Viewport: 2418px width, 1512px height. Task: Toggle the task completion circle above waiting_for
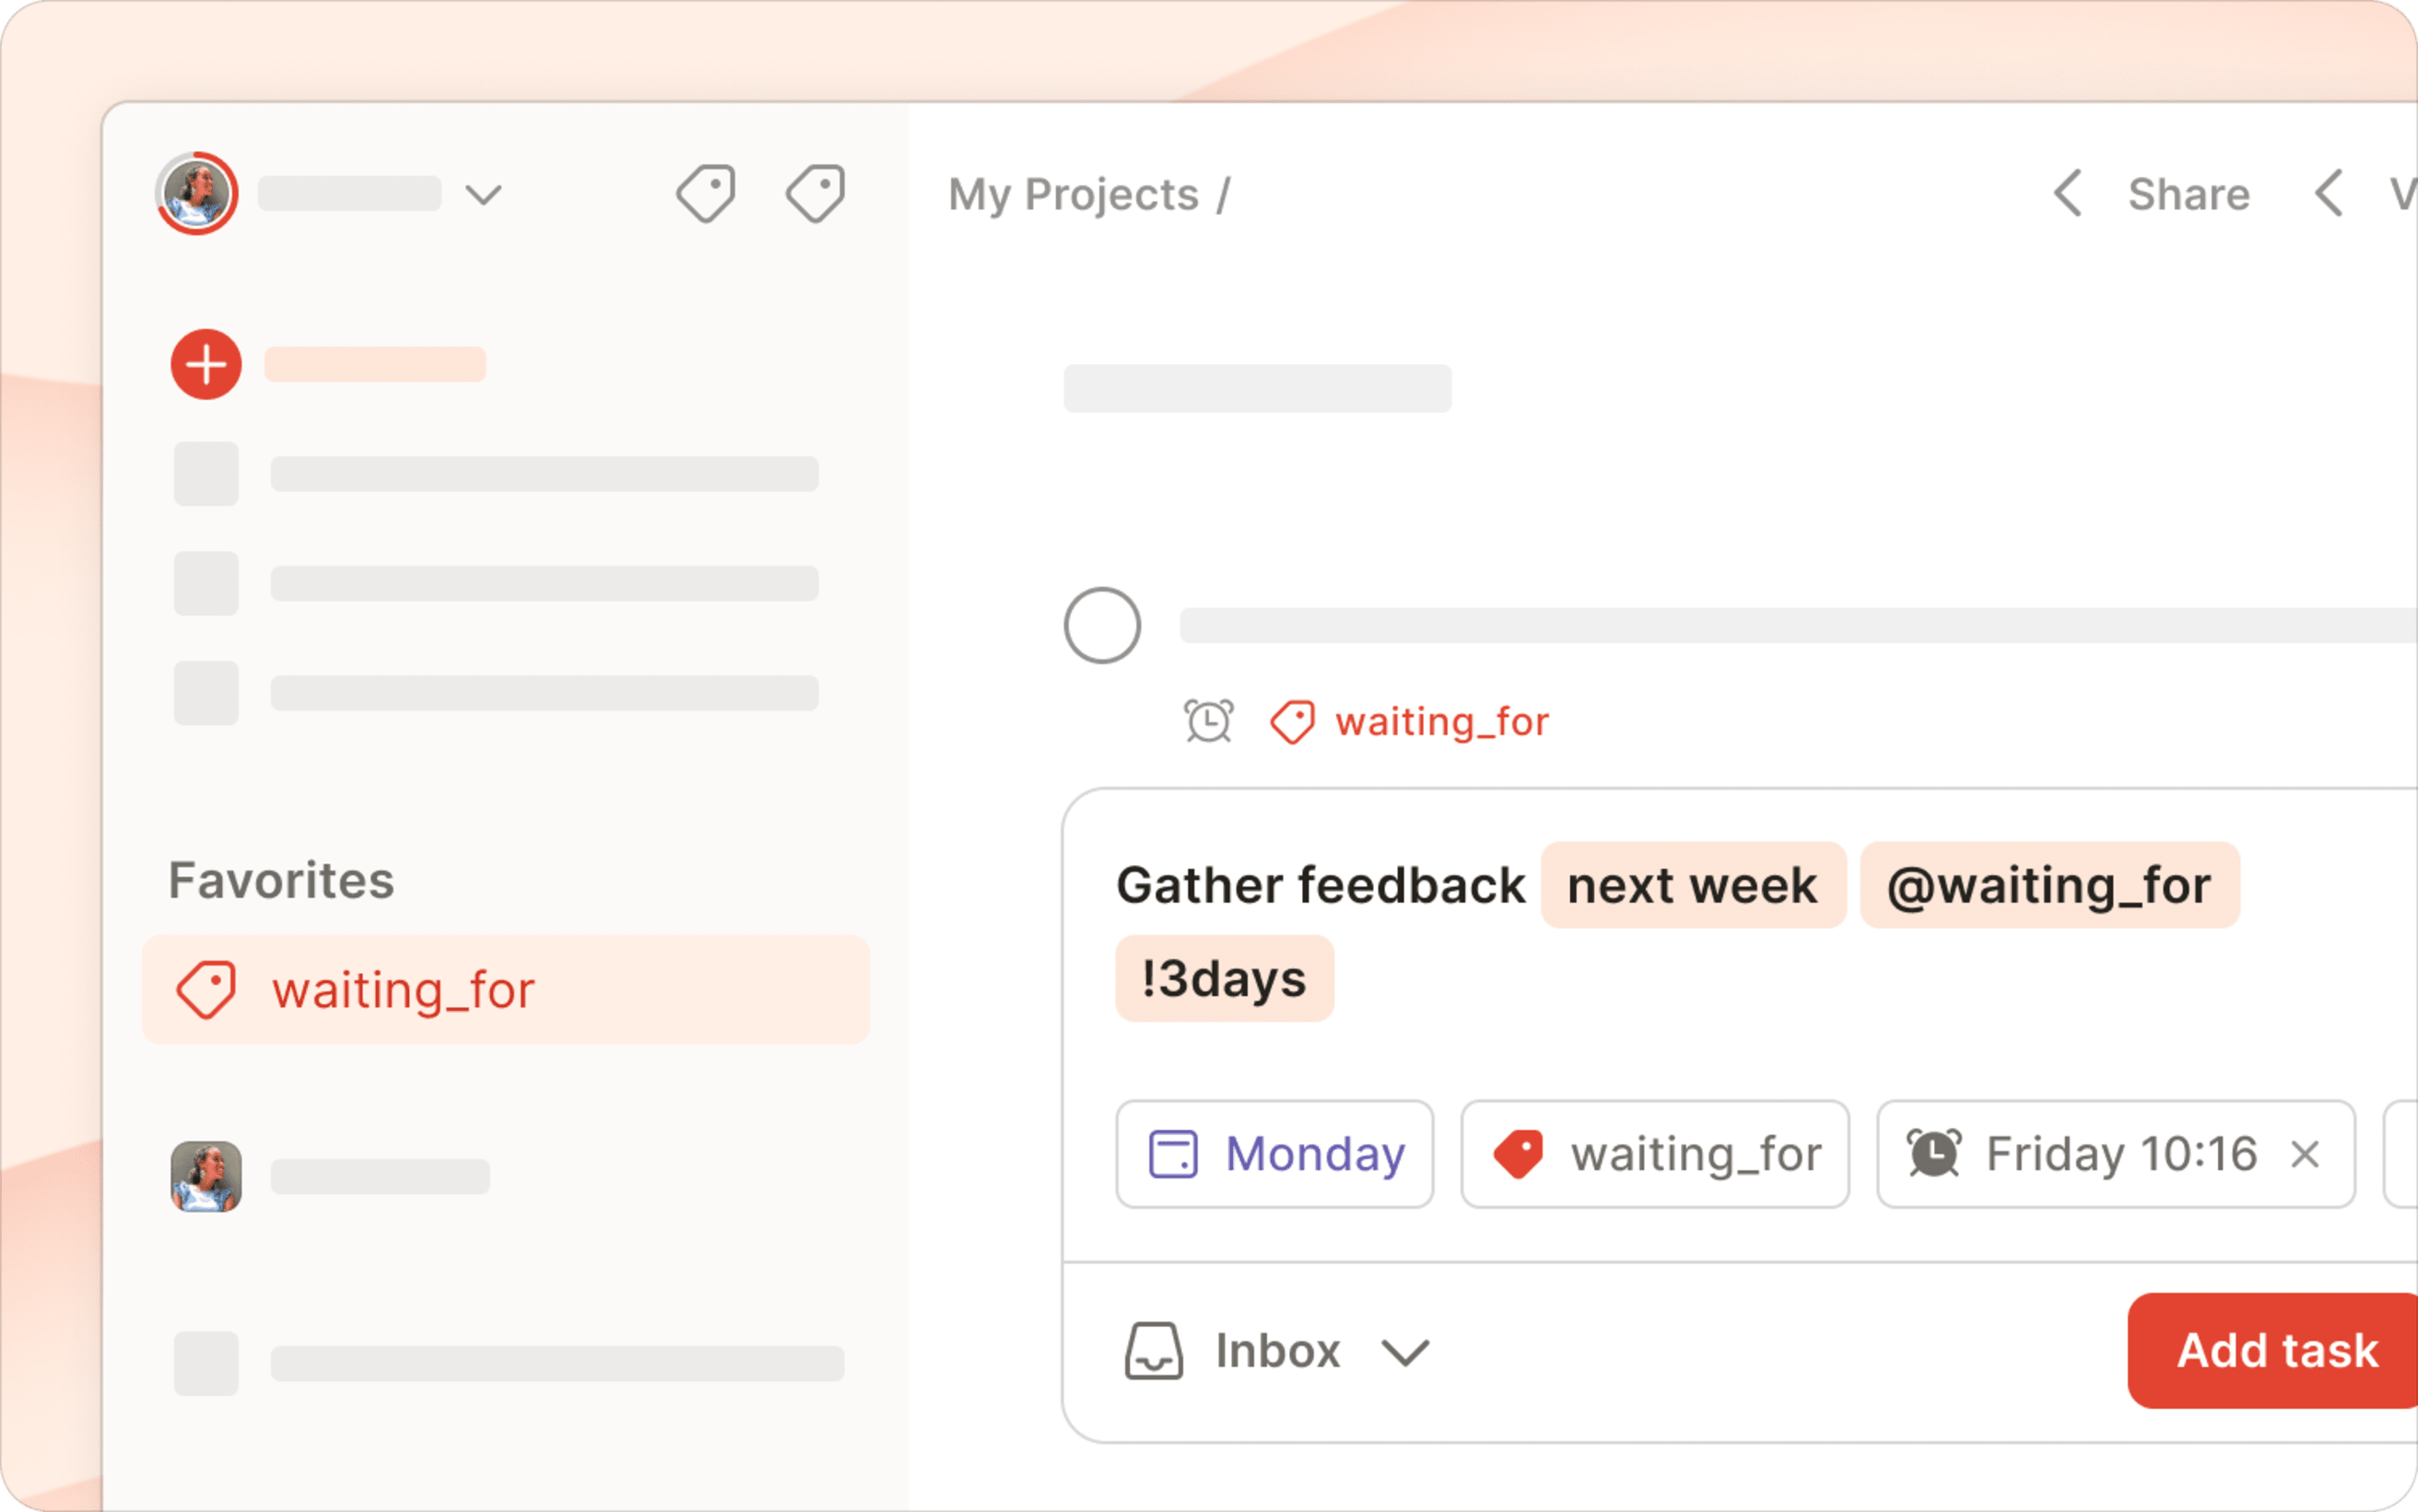click(1101, 624)
